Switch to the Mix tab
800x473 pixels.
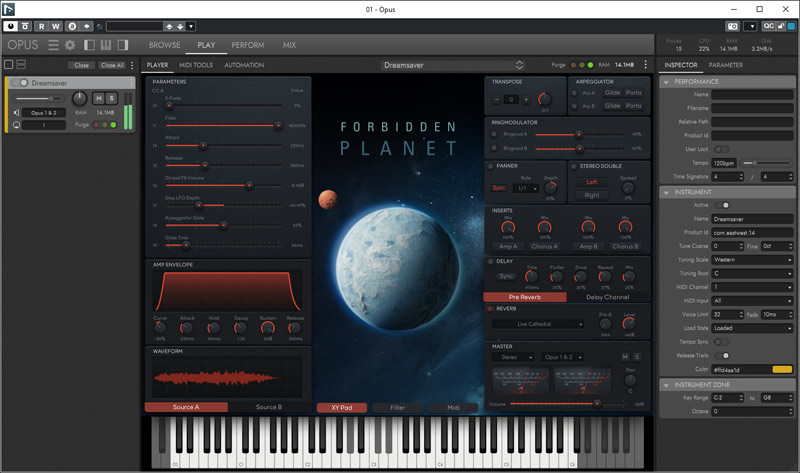[289, 45]
